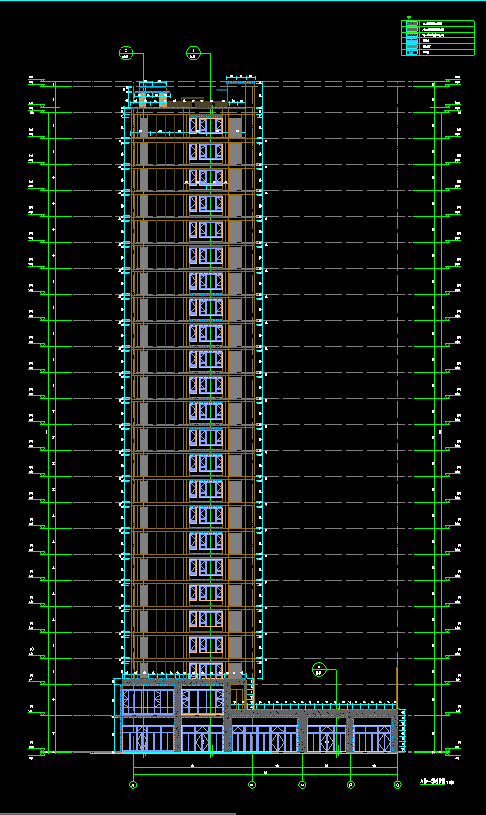Select the large second-floor podium window on the left
Screen dimensions: 486x815
point(148,701)
